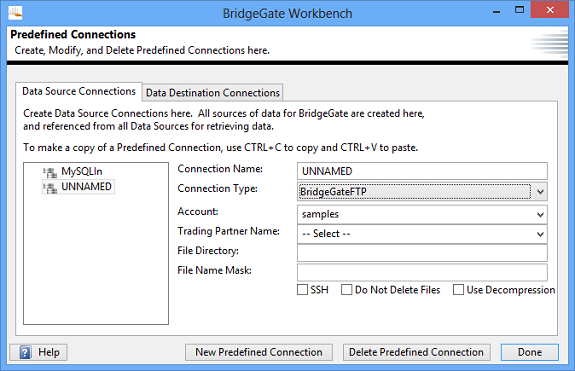The image size is (575, 371).
Task: Click the 'File Name Mask:' label
Action: click(x=215, y=271)
